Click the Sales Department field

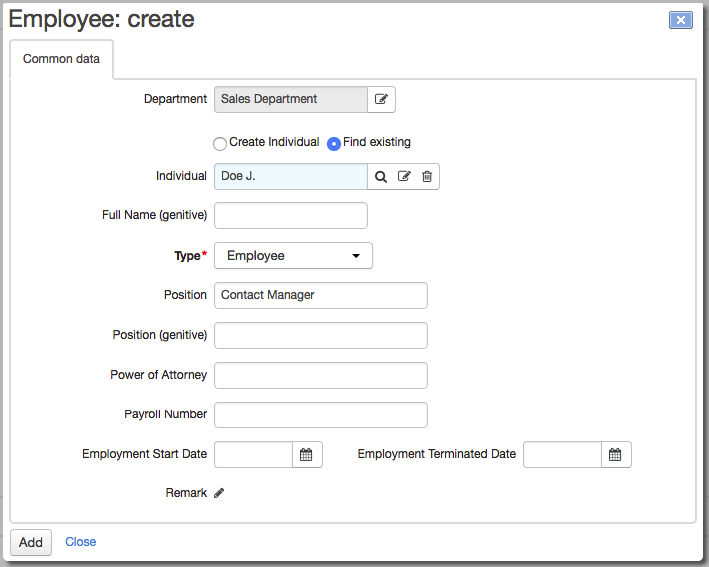[x=291, y=99]
